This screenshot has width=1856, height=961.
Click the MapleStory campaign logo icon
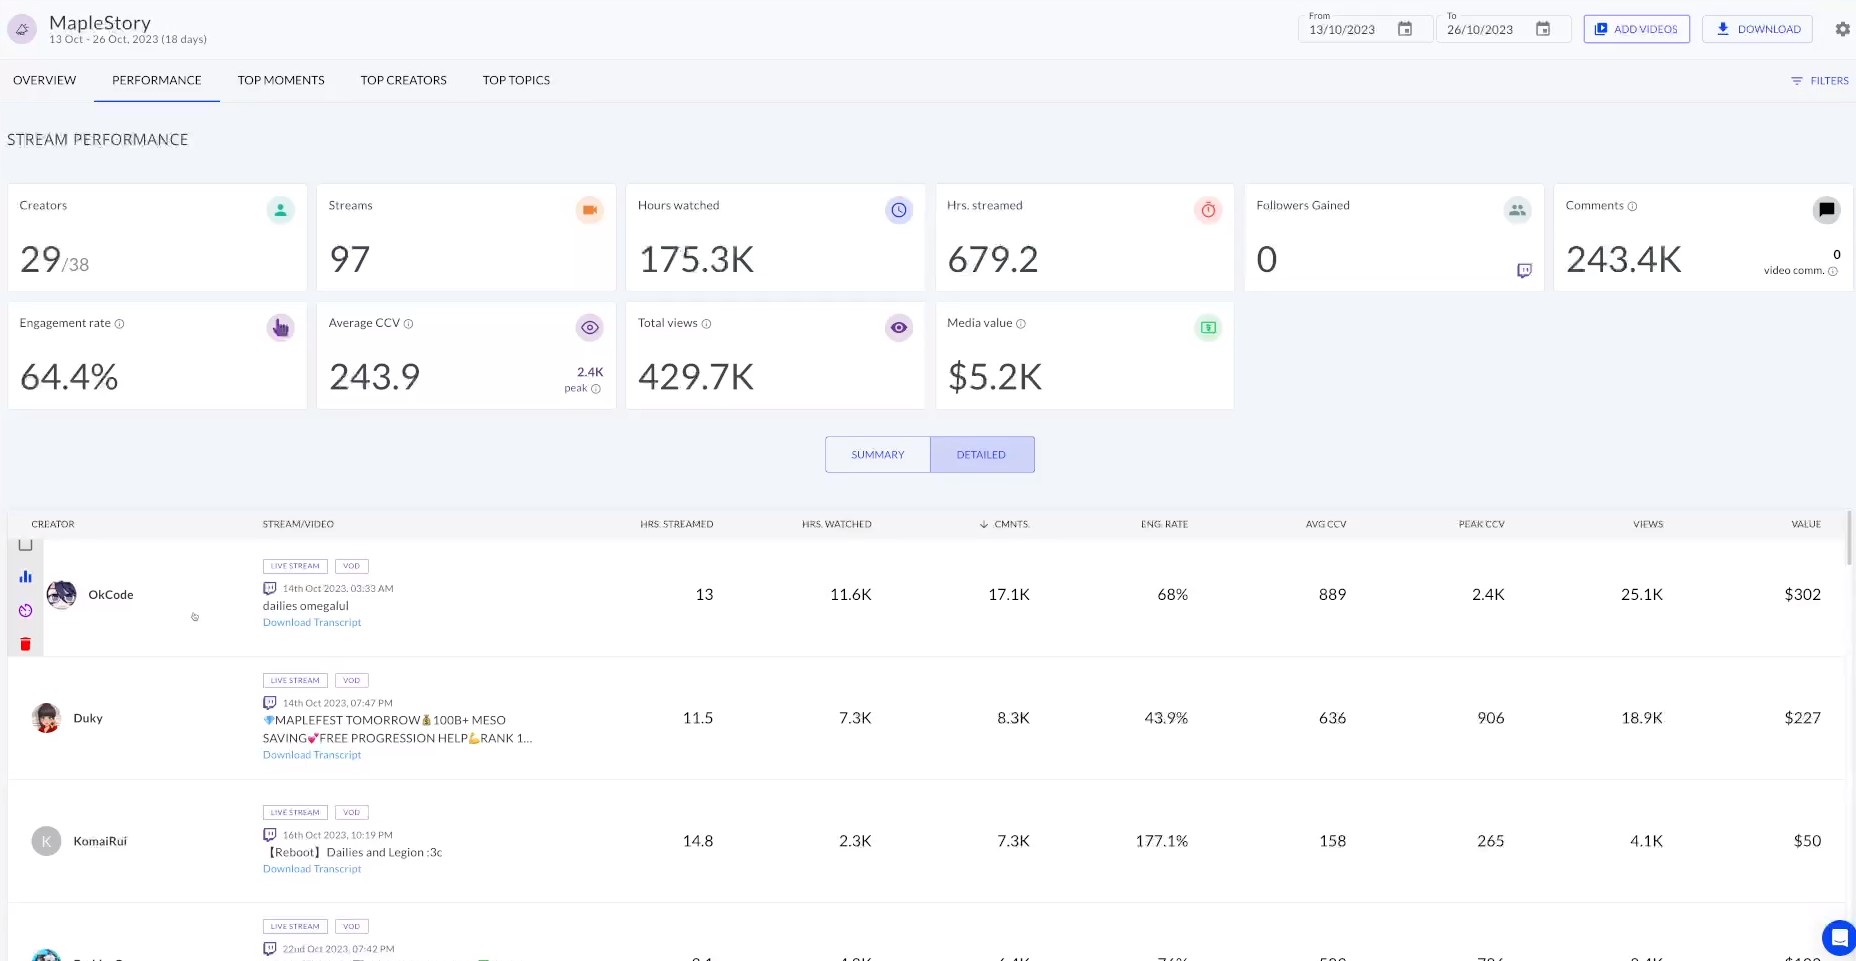[x=22, y=29]
